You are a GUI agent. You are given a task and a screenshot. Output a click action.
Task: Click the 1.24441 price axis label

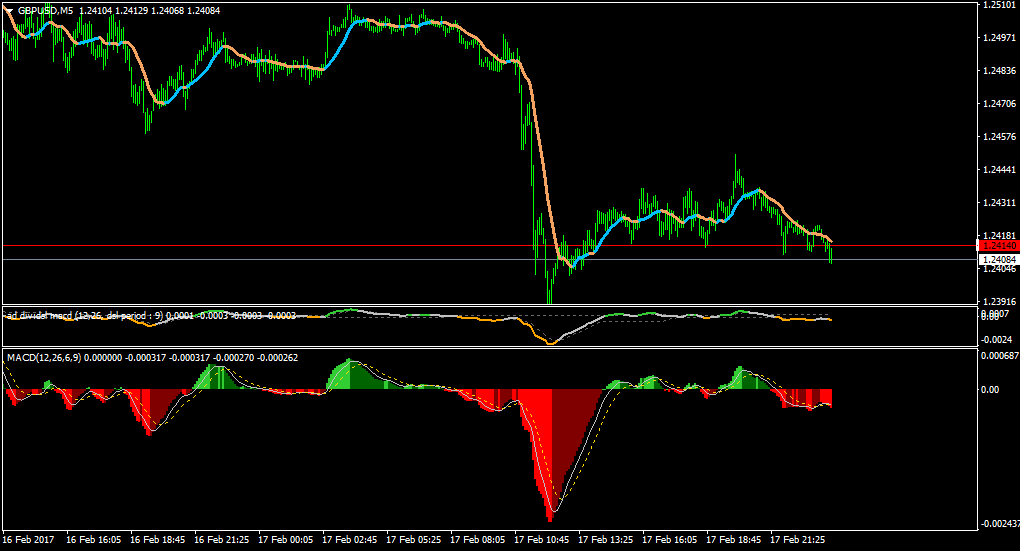(x=1000, y=170)
